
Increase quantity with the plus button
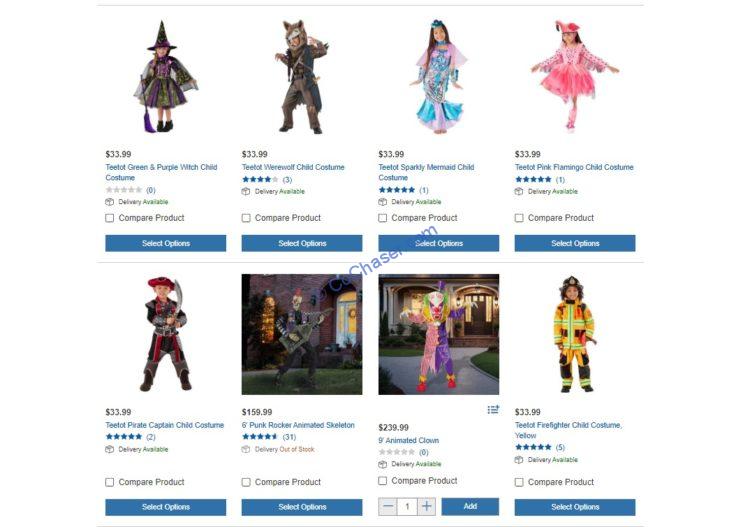coord(427,506)
